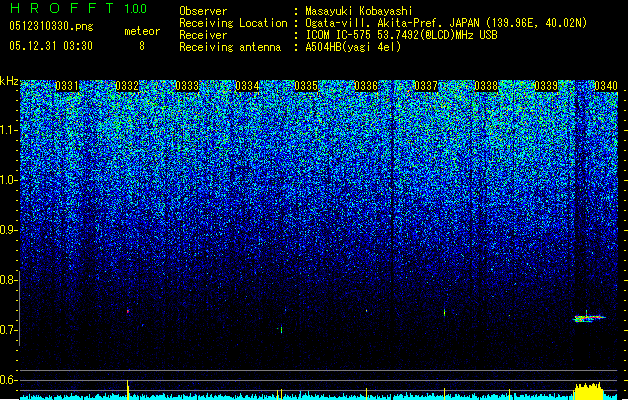Select the meteor count value 8
Image resolution: width=629 pixels, height=400 pixels.
[x=142, y=46]
